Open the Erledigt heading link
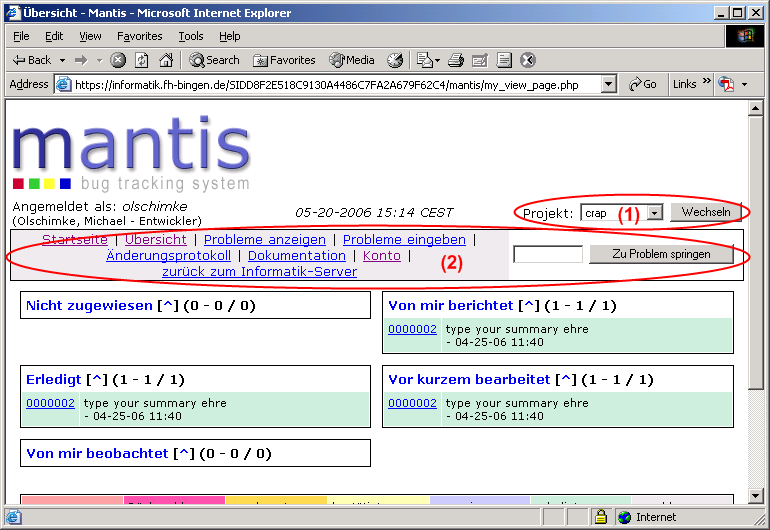This screenshot has height=530, width=770. point(54,380)
